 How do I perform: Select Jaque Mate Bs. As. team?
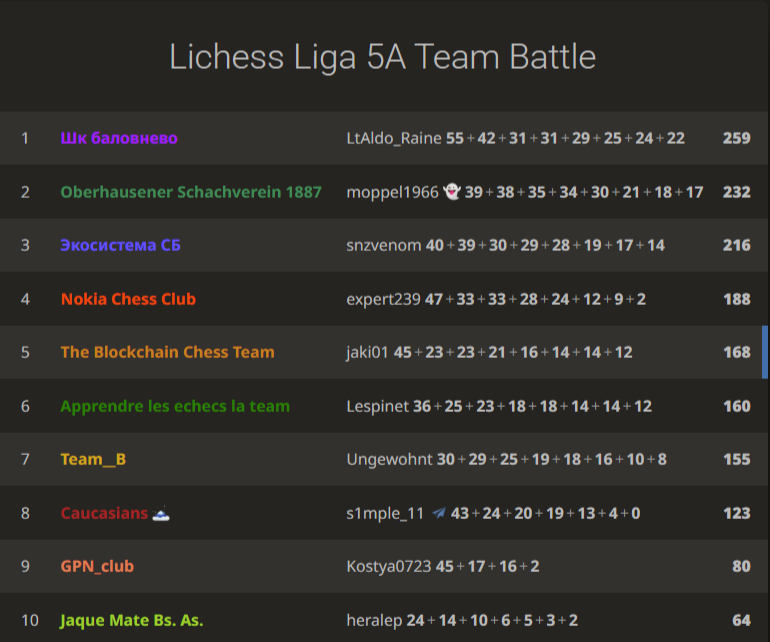coord(132,620)
